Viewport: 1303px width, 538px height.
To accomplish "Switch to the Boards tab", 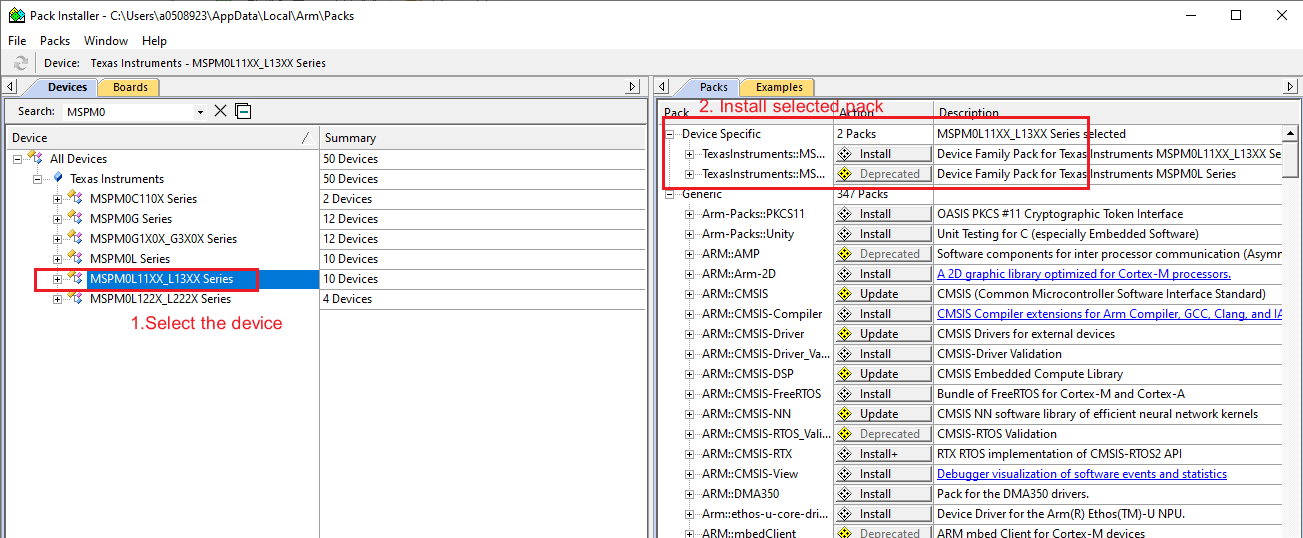I will [x=130, y=87].
